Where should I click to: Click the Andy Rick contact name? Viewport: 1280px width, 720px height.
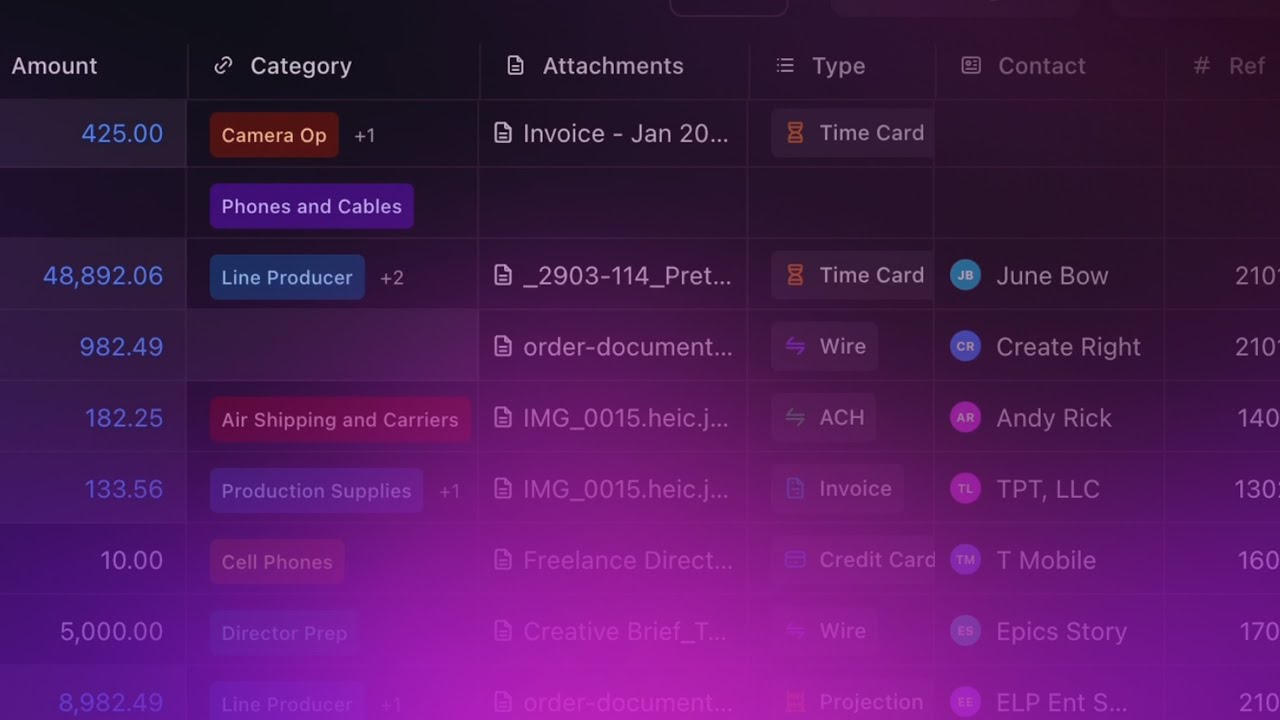(1054, 418)
